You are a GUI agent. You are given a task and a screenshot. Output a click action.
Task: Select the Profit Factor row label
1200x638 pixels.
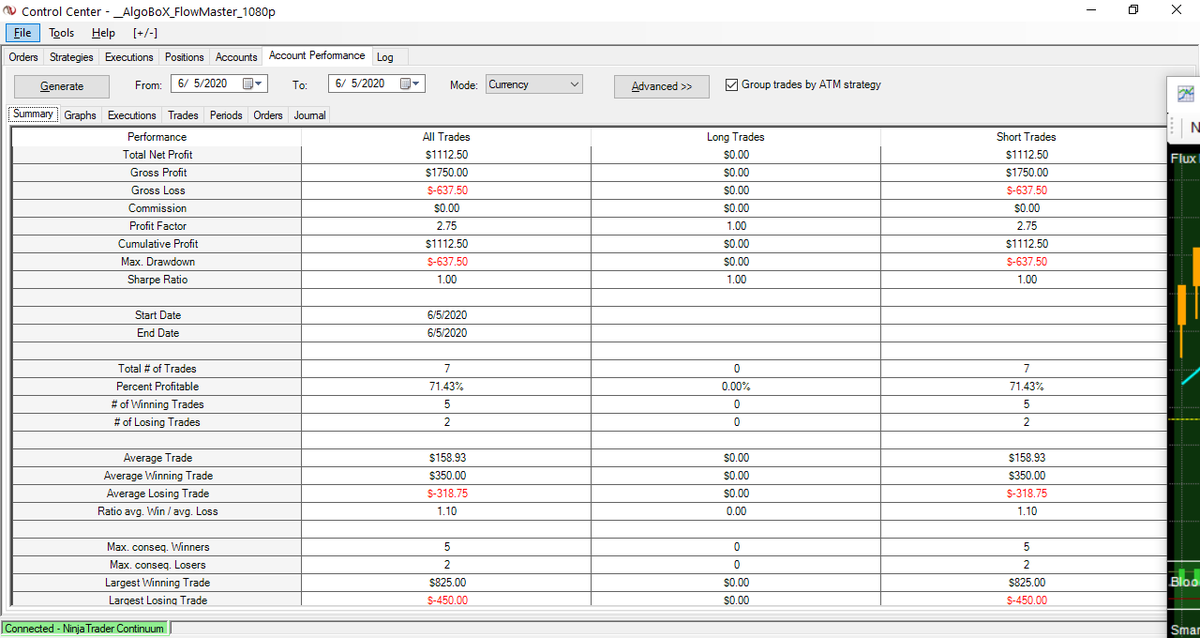pos(158,226)
